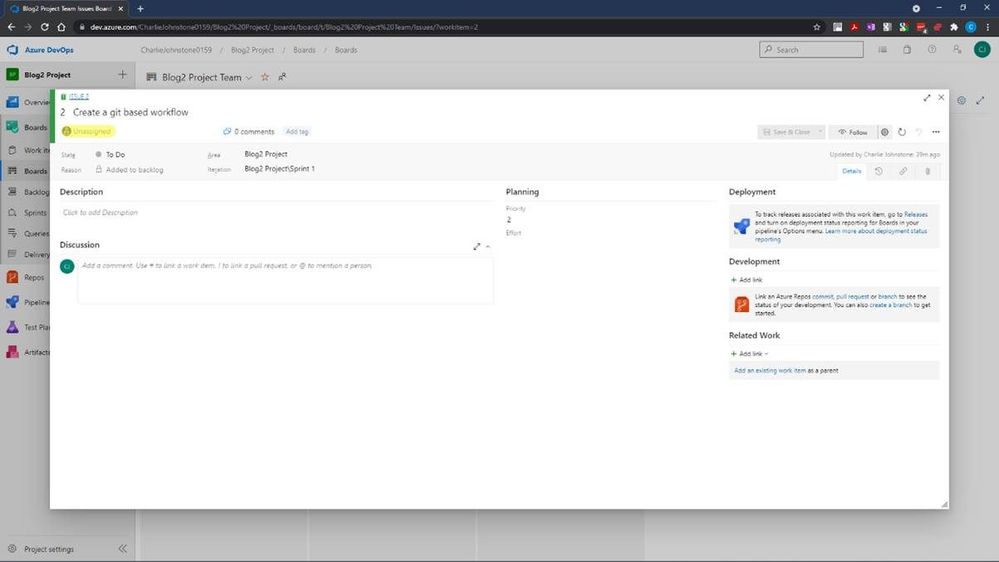Open the marketplace shopping bag icon in the header
Screen dimensions: 999x562
tap(907, 50)
